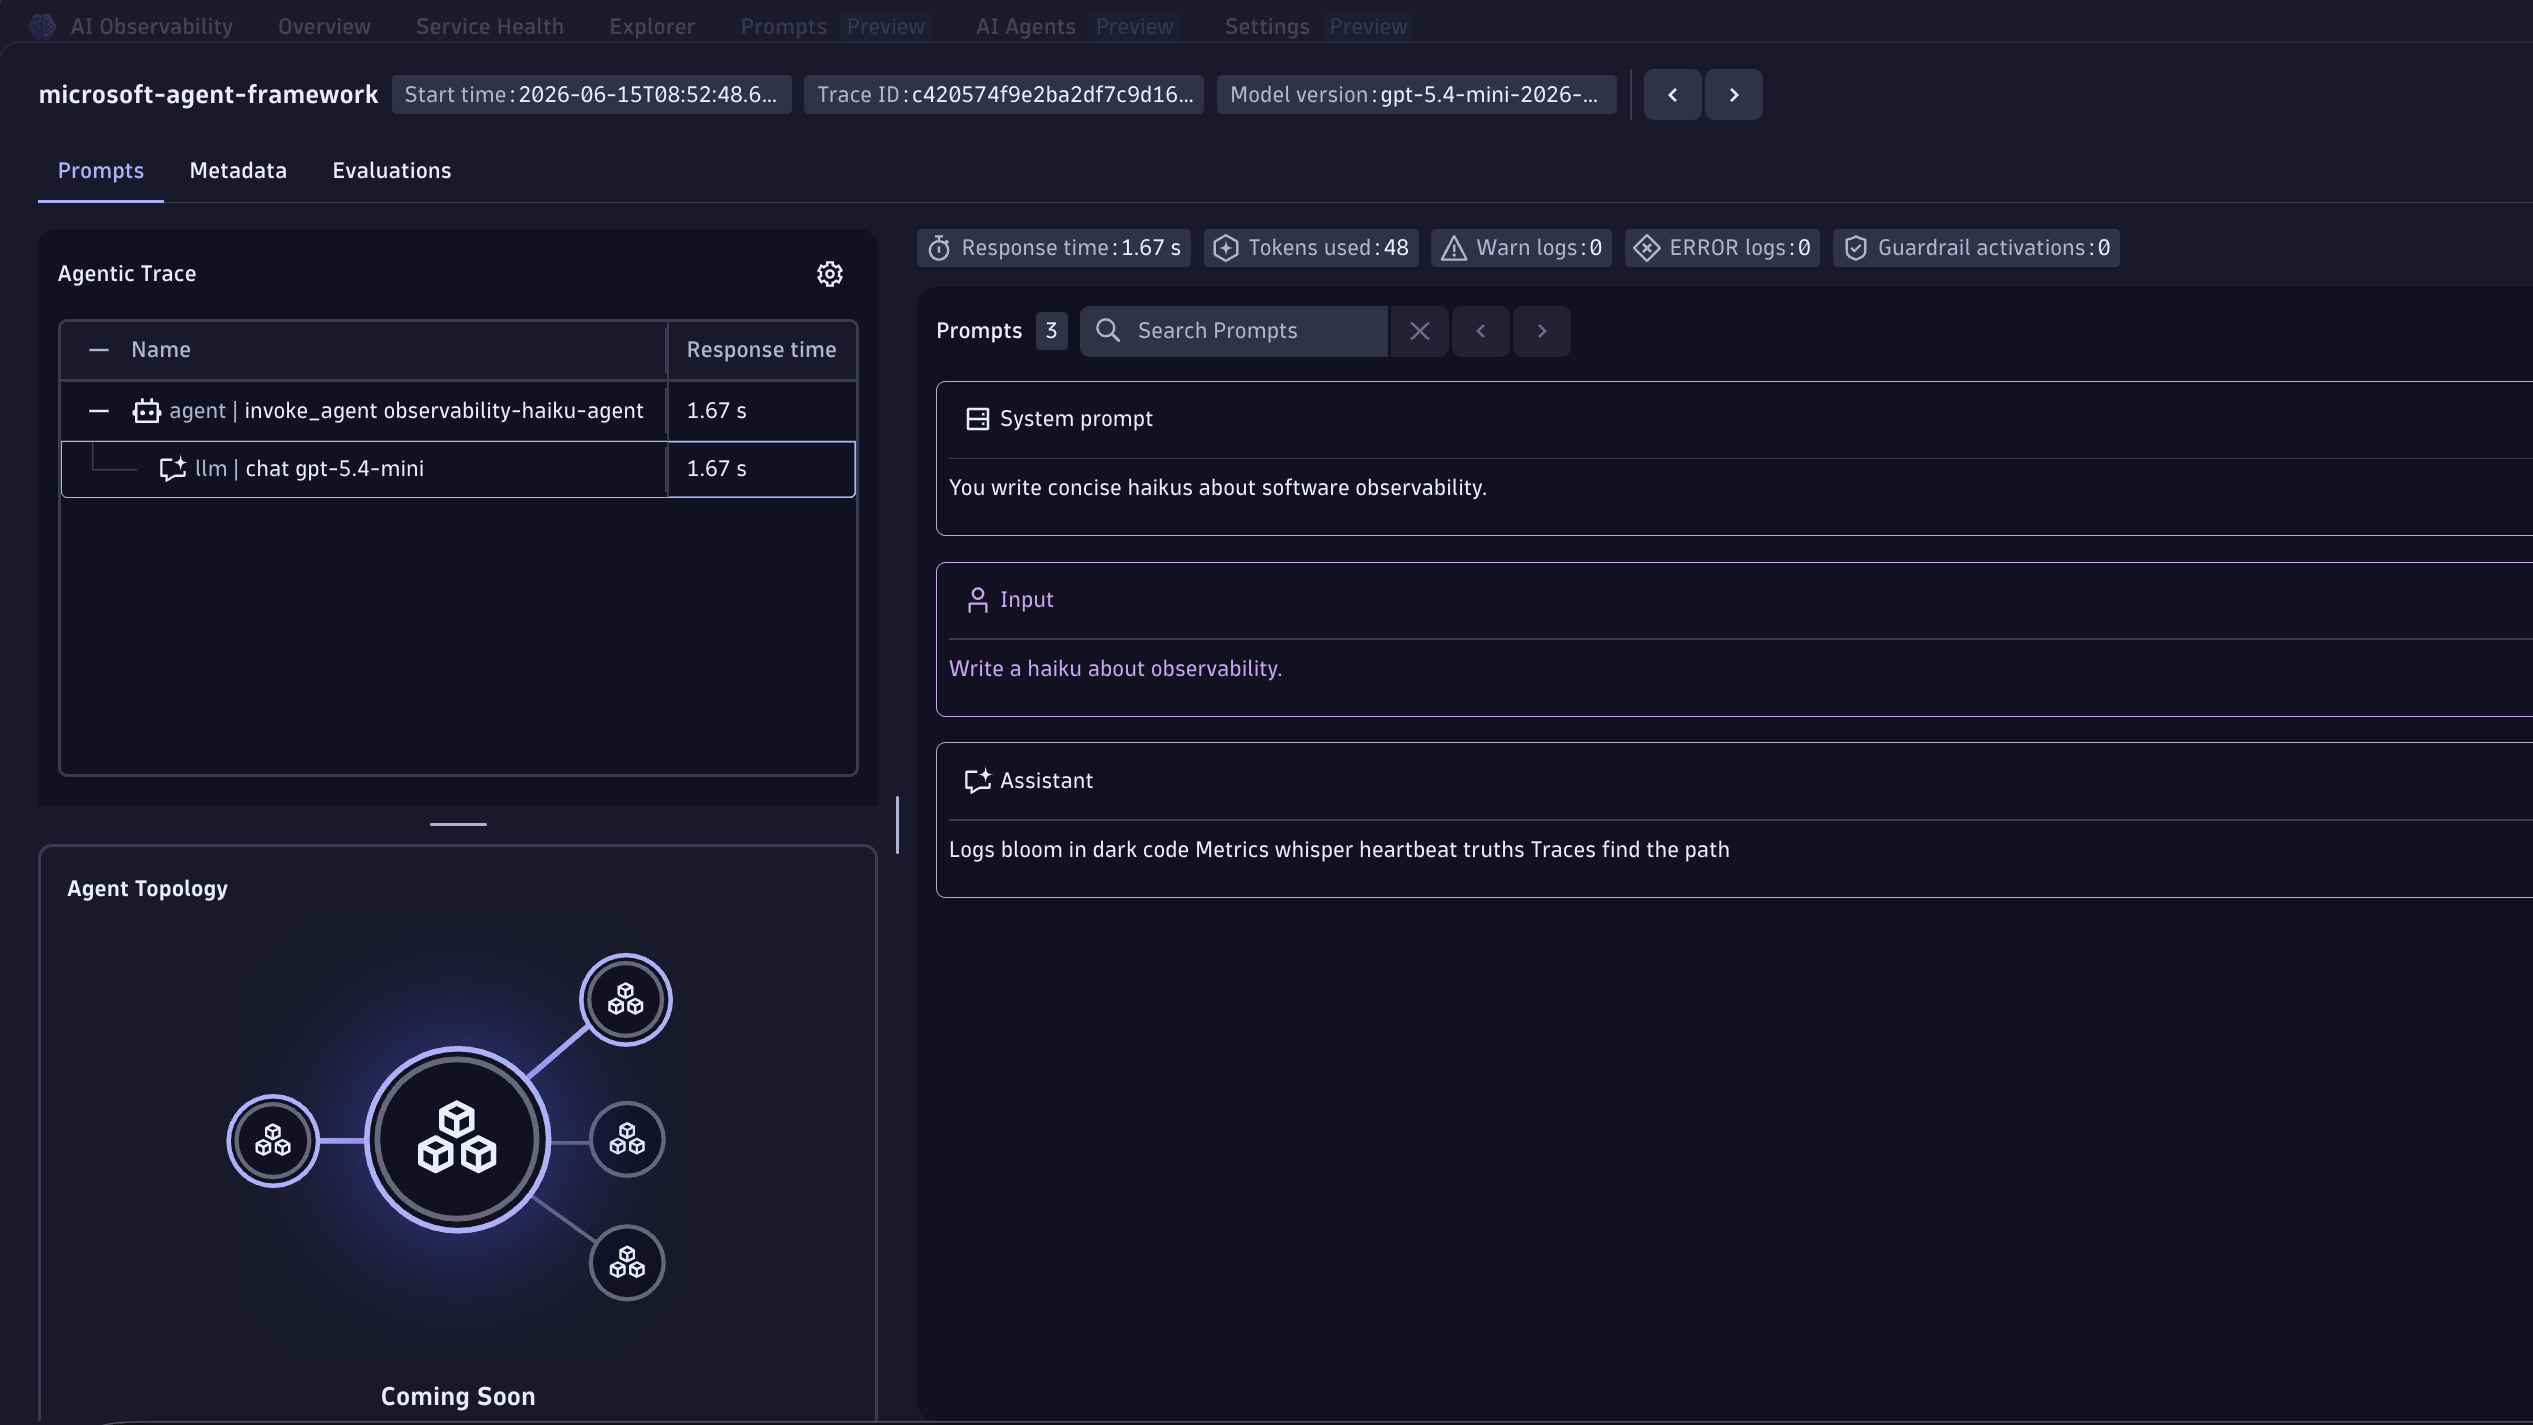Select the agent invoke_agent row name
Viewport: 2533px width, 1425px height.
click(x=406, y=411)
